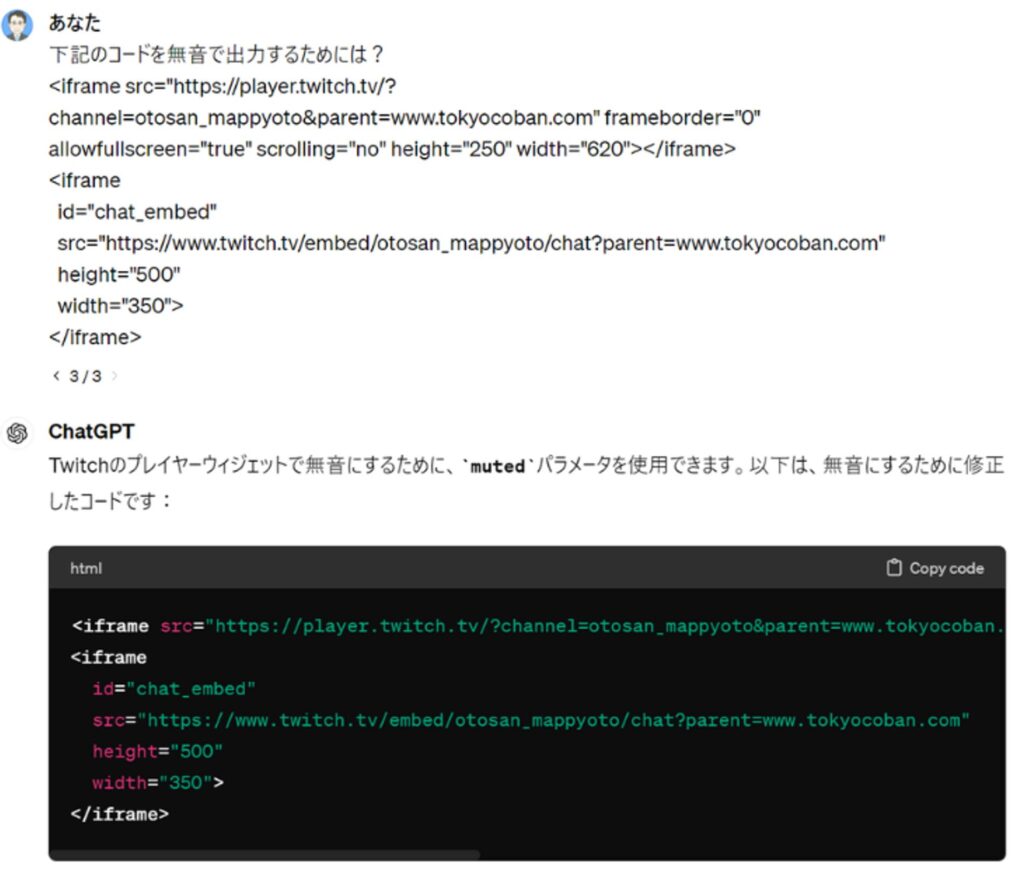Image resolution: width=1024 pixels, height=873 pixels.
Task: Click the response line 'したコードです：'
Action: click(x=110, y=501)
